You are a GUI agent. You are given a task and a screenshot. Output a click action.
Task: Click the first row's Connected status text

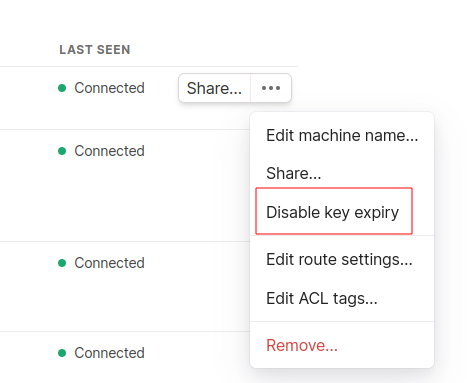click(x=109, y=88)
